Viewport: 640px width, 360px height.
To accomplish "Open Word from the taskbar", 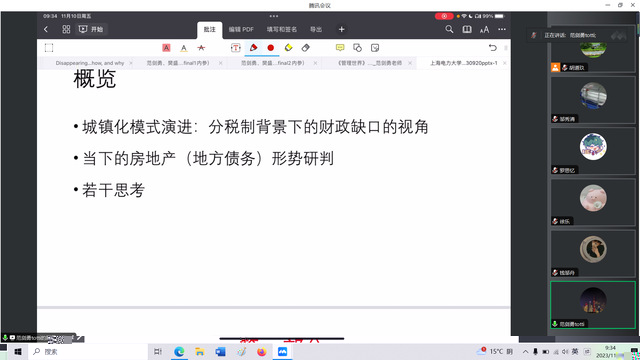I will coord(220,351).
